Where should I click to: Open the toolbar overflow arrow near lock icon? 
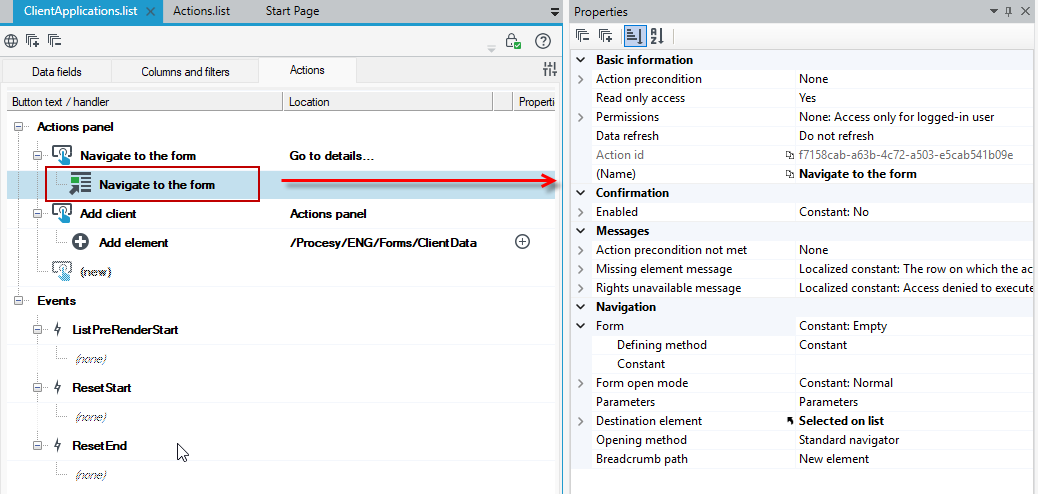(x=491, y=48)
